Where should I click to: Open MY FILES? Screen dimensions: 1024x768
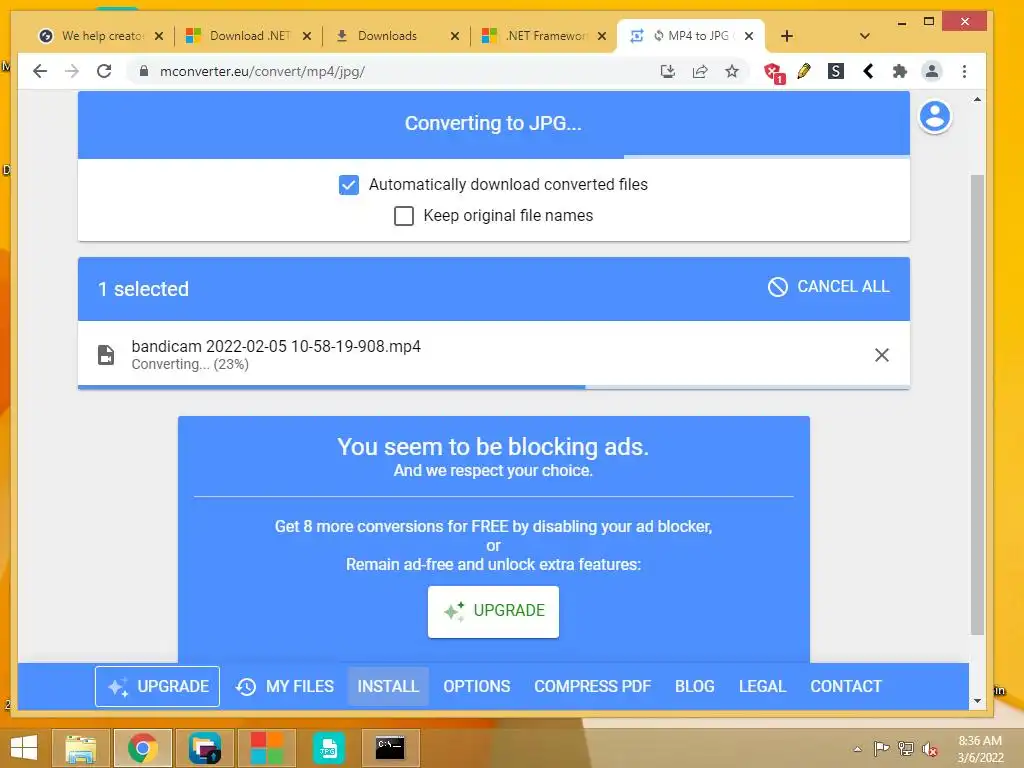(285, 686)
